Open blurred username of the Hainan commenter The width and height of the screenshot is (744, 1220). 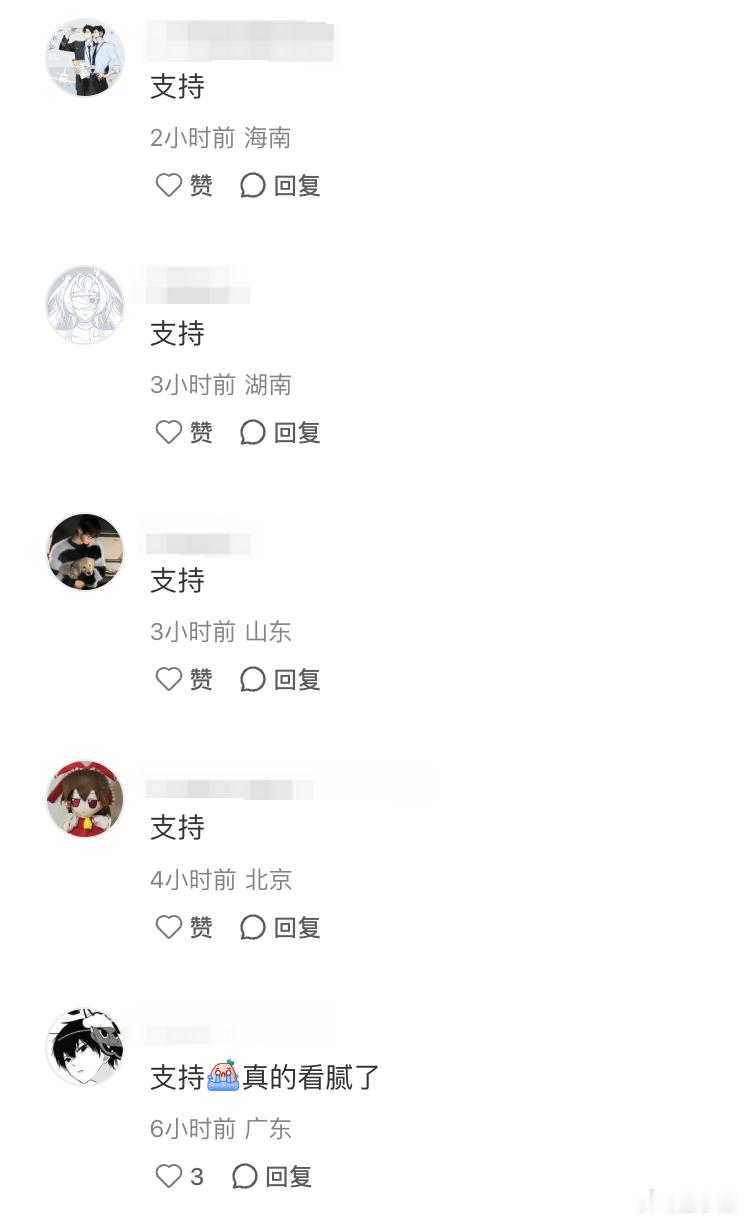point(240,41)
